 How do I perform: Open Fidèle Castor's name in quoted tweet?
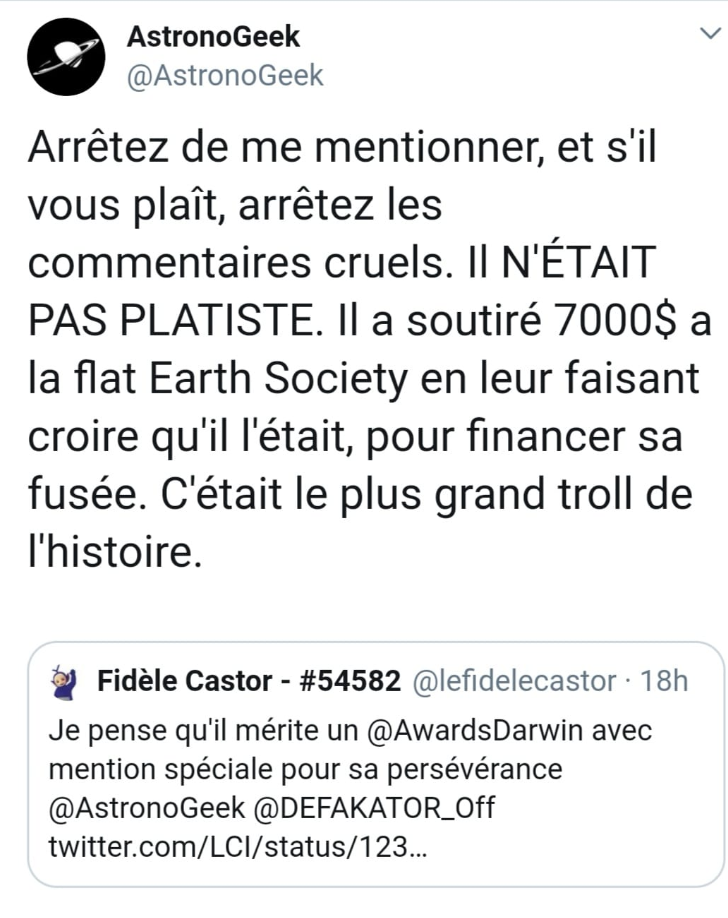click(x=185, y=682)
